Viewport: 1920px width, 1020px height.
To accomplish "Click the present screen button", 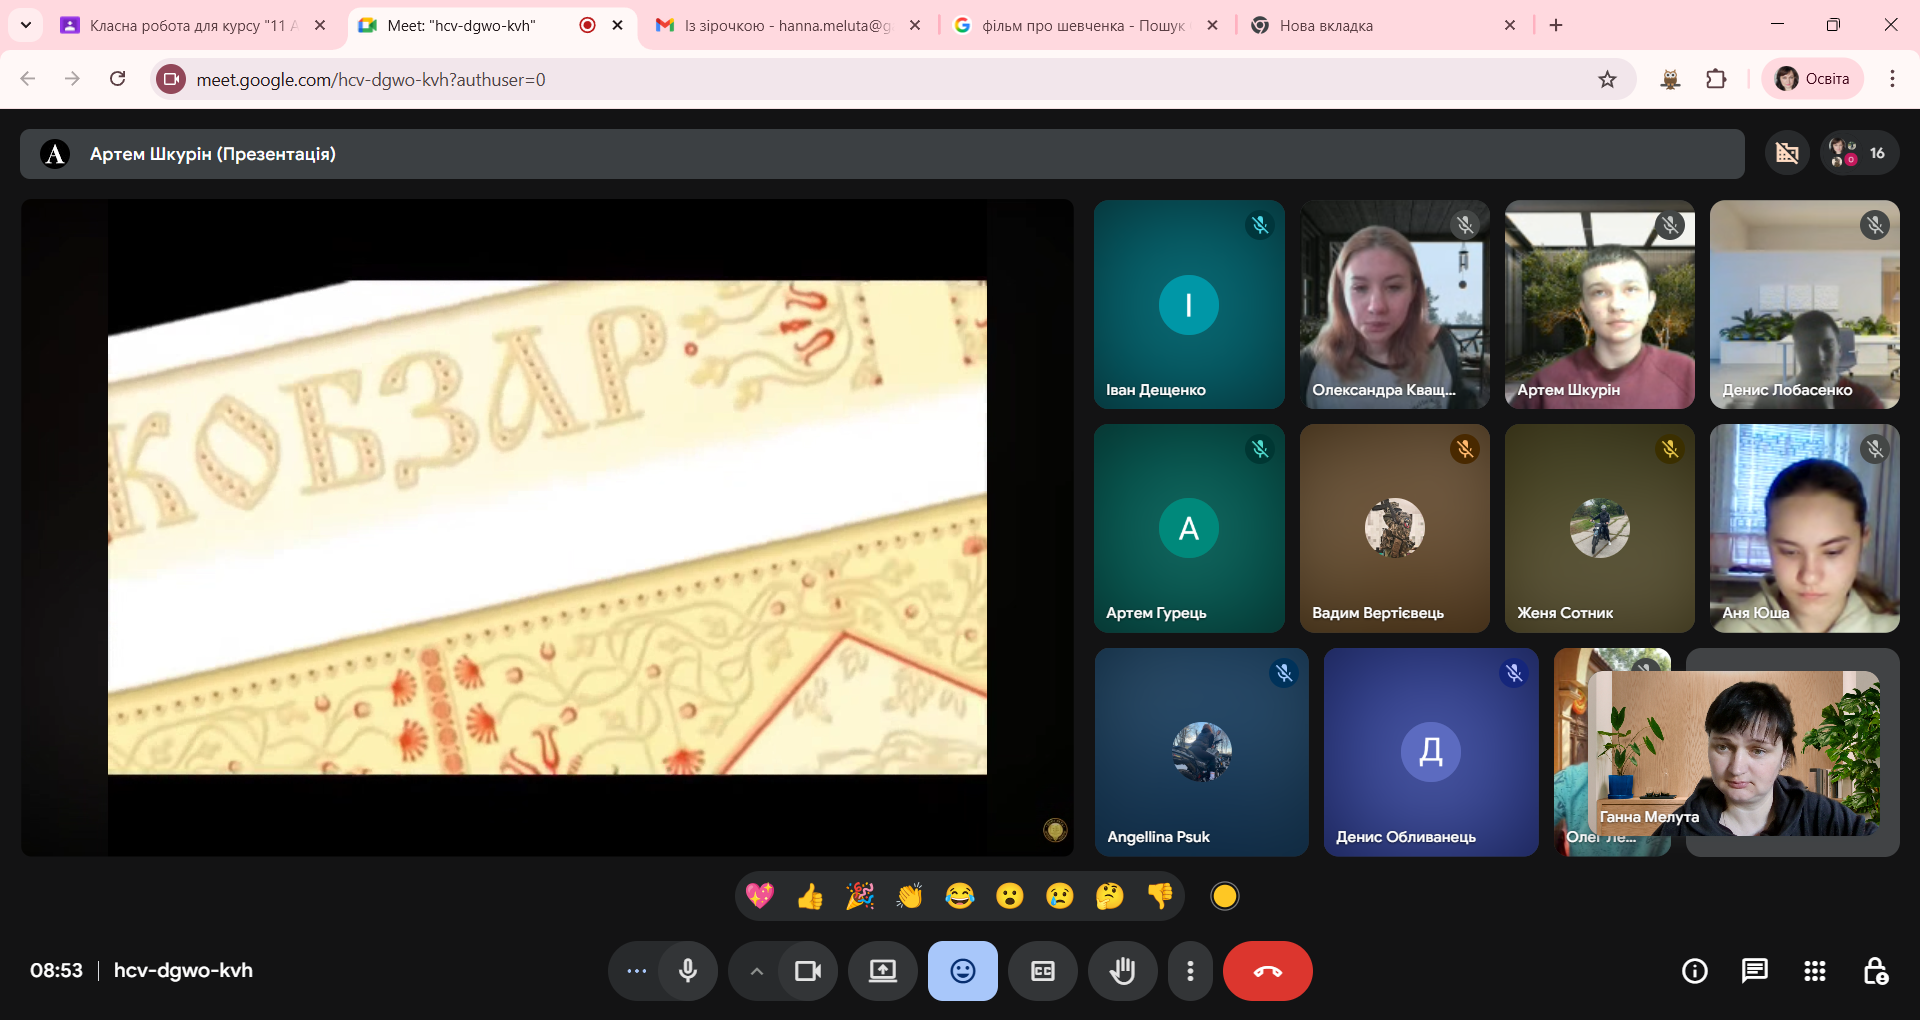I will (882, 971).
